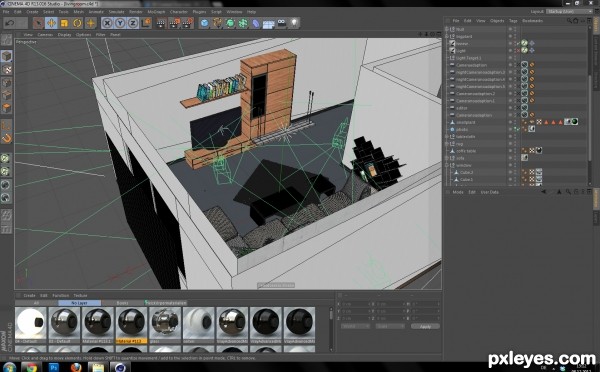The height and width of the screenshot is (372, 600).
Task: Select the glass material thumbnail
Action: click(165, 323)
